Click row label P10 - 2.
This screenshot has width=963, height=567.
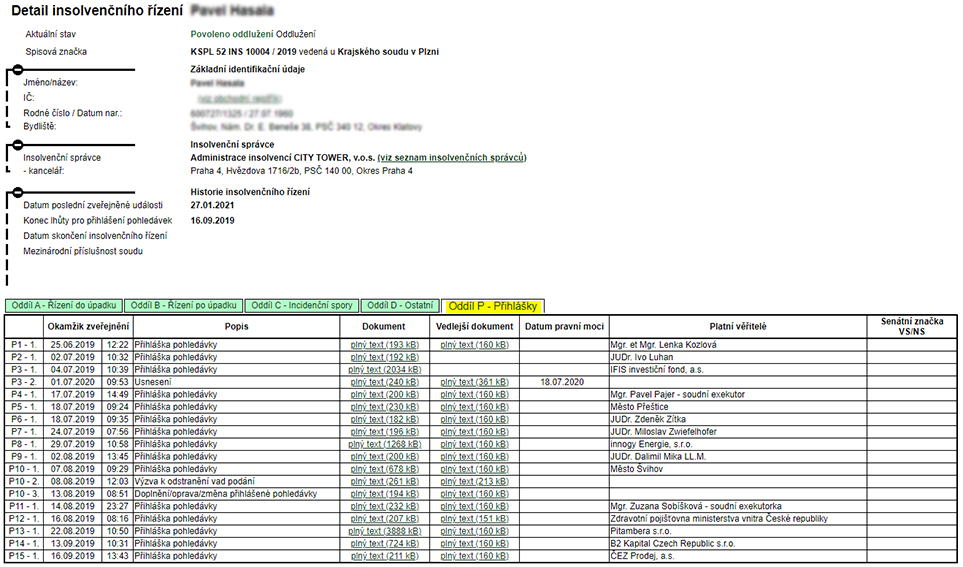point(24,481)
